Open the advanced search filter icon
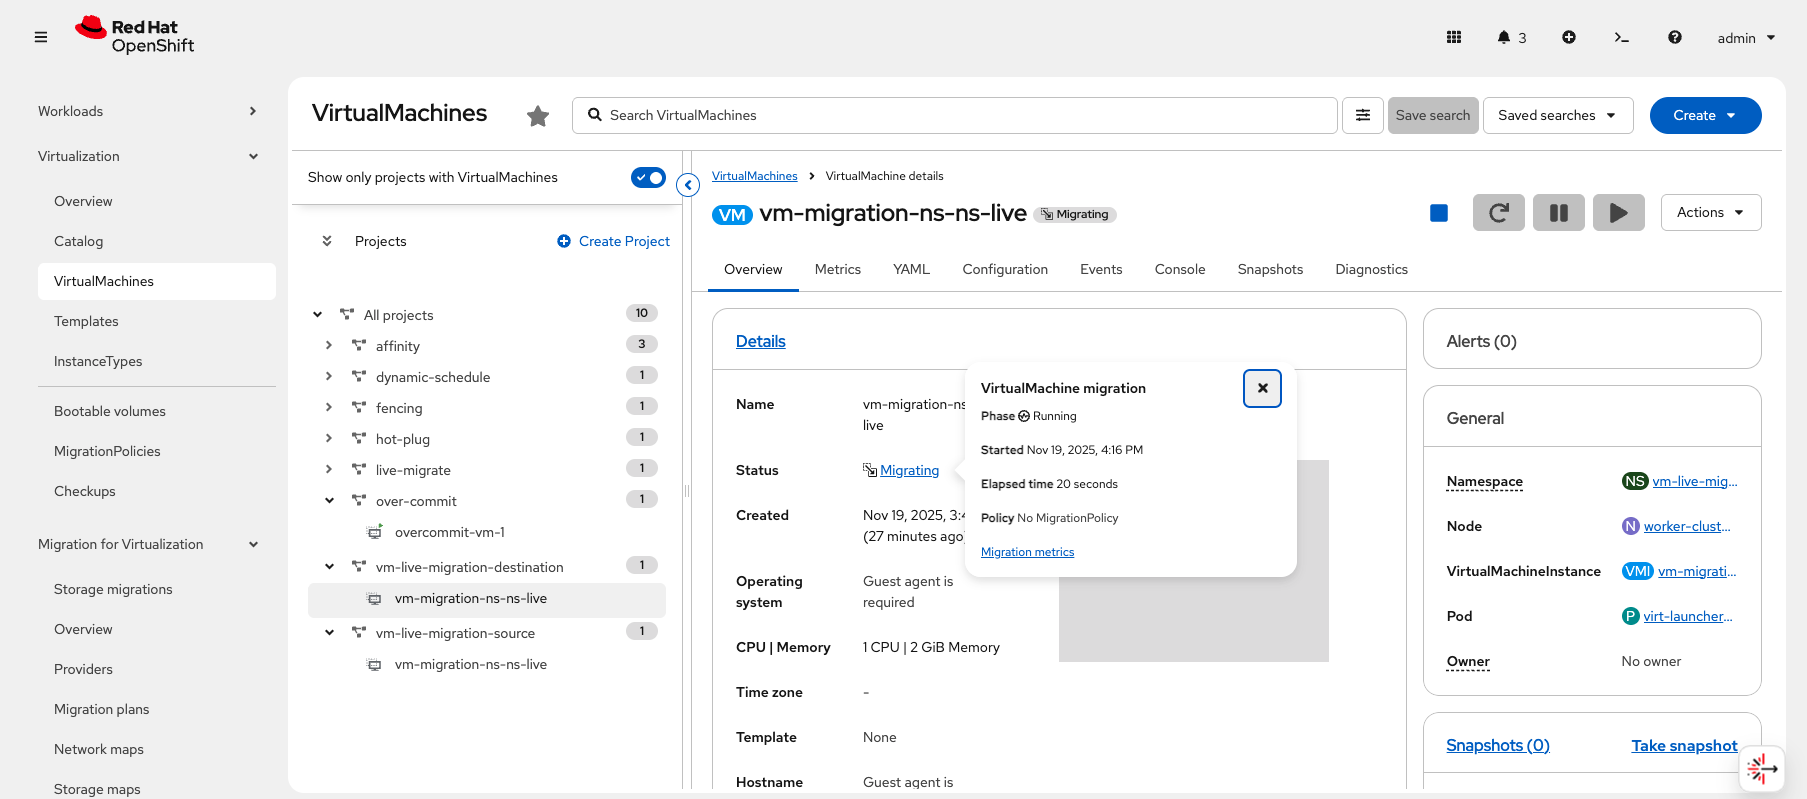This screenshot has height=799, width=1807. 1362,116
